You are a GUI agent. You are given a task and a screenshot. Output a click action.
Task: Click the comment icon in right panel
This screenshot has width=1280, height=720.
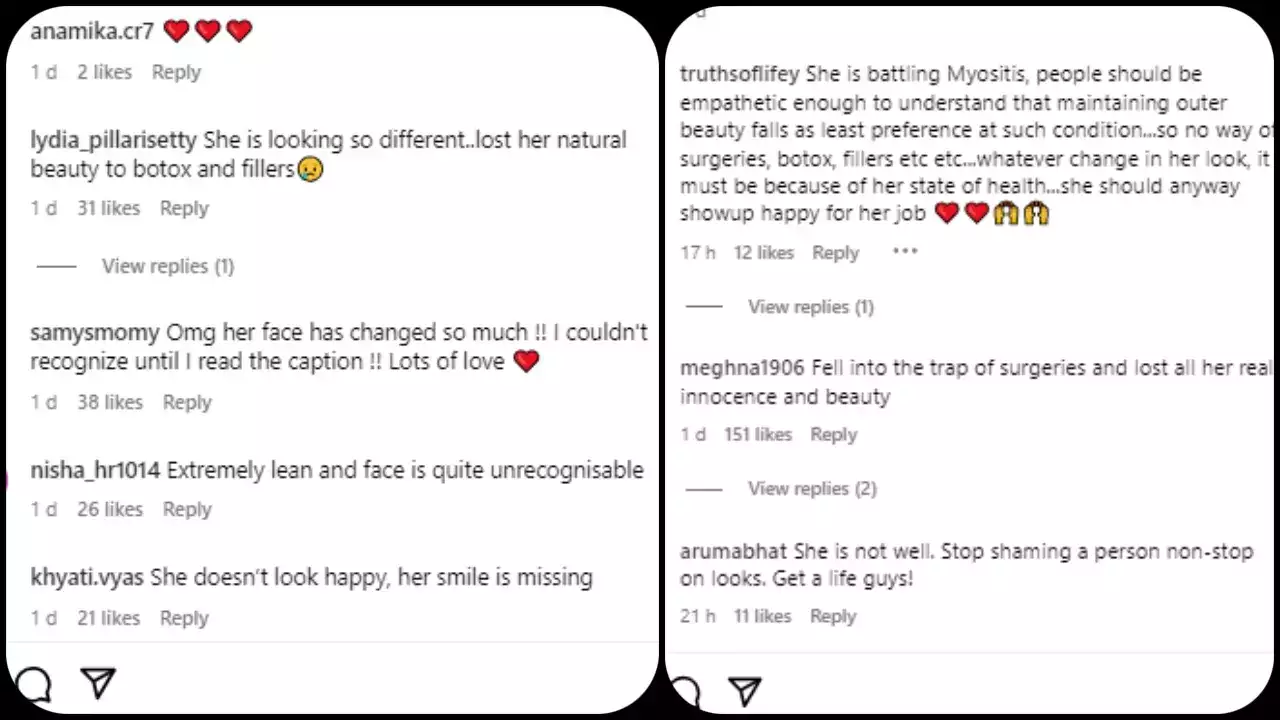(x=686, y=692)
